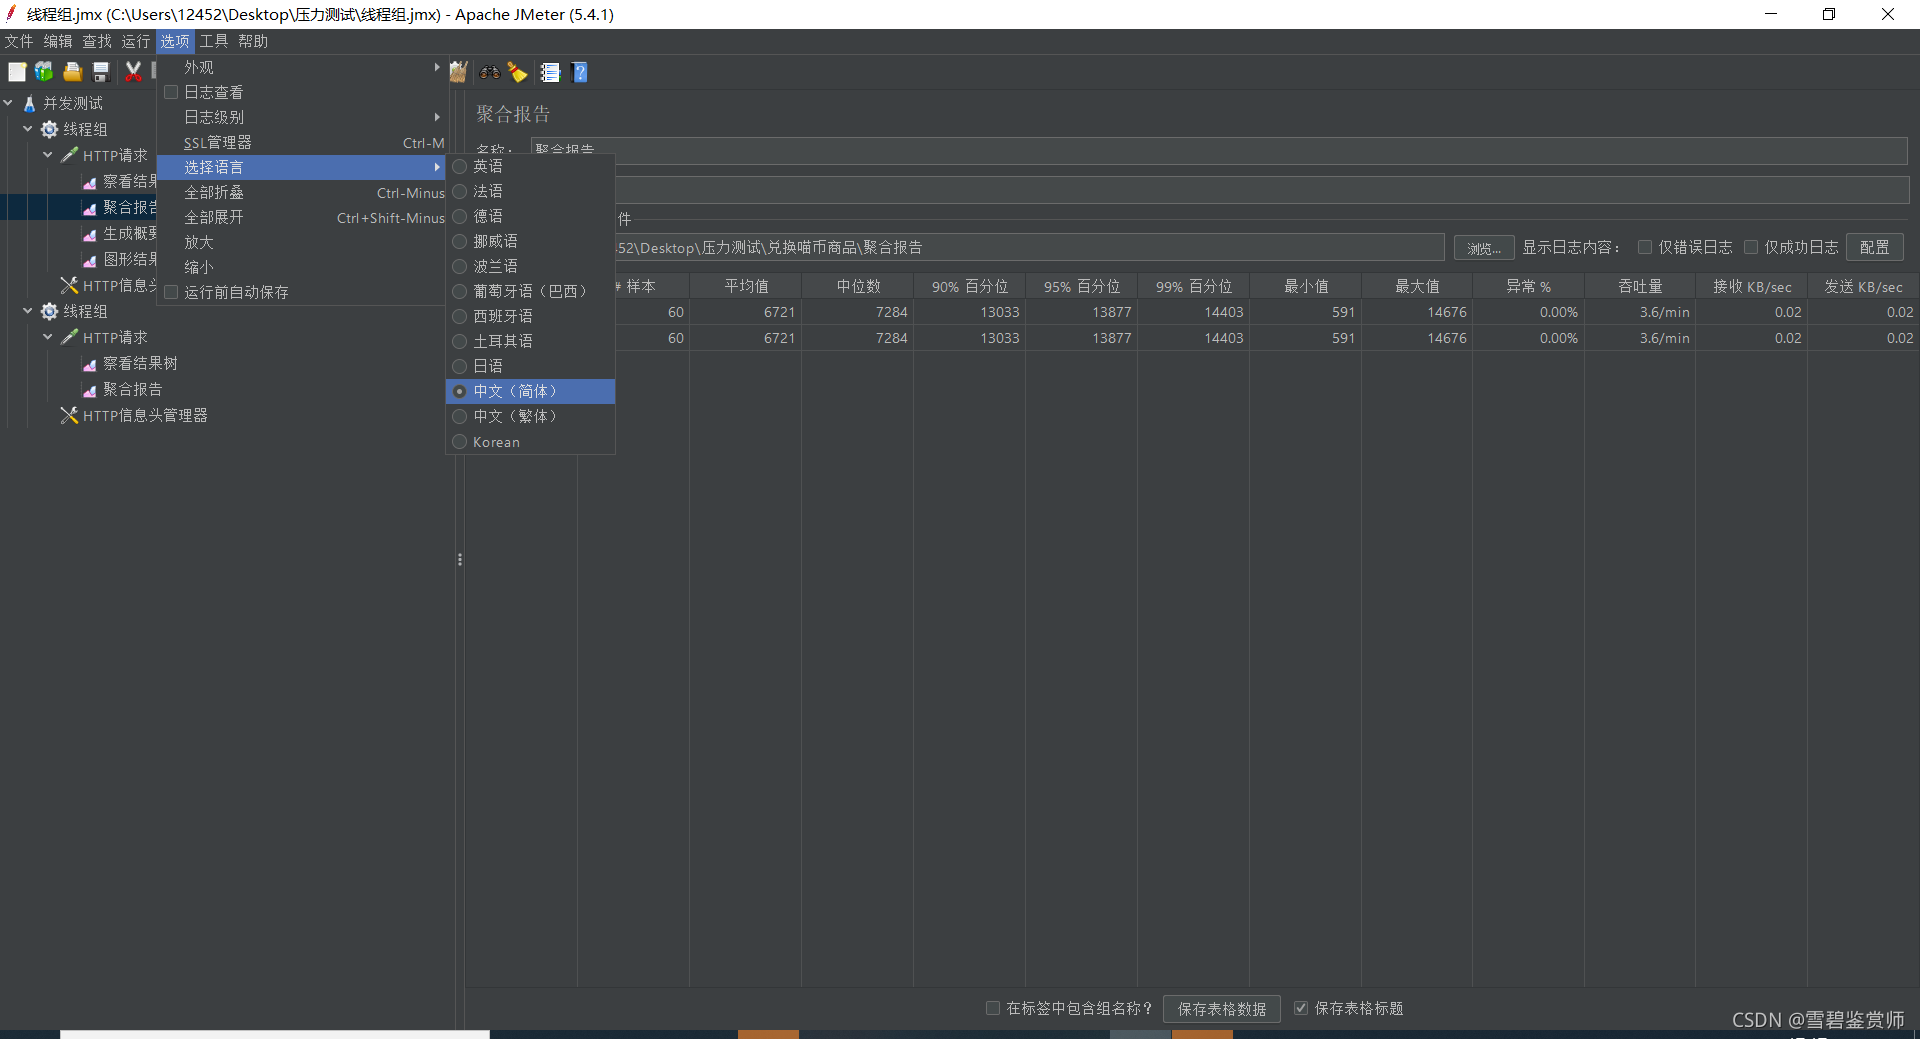The height and width of the screenshot is (1039, 1920).
Task: Open the 文件 menu
Action: (x=19, y=41)
